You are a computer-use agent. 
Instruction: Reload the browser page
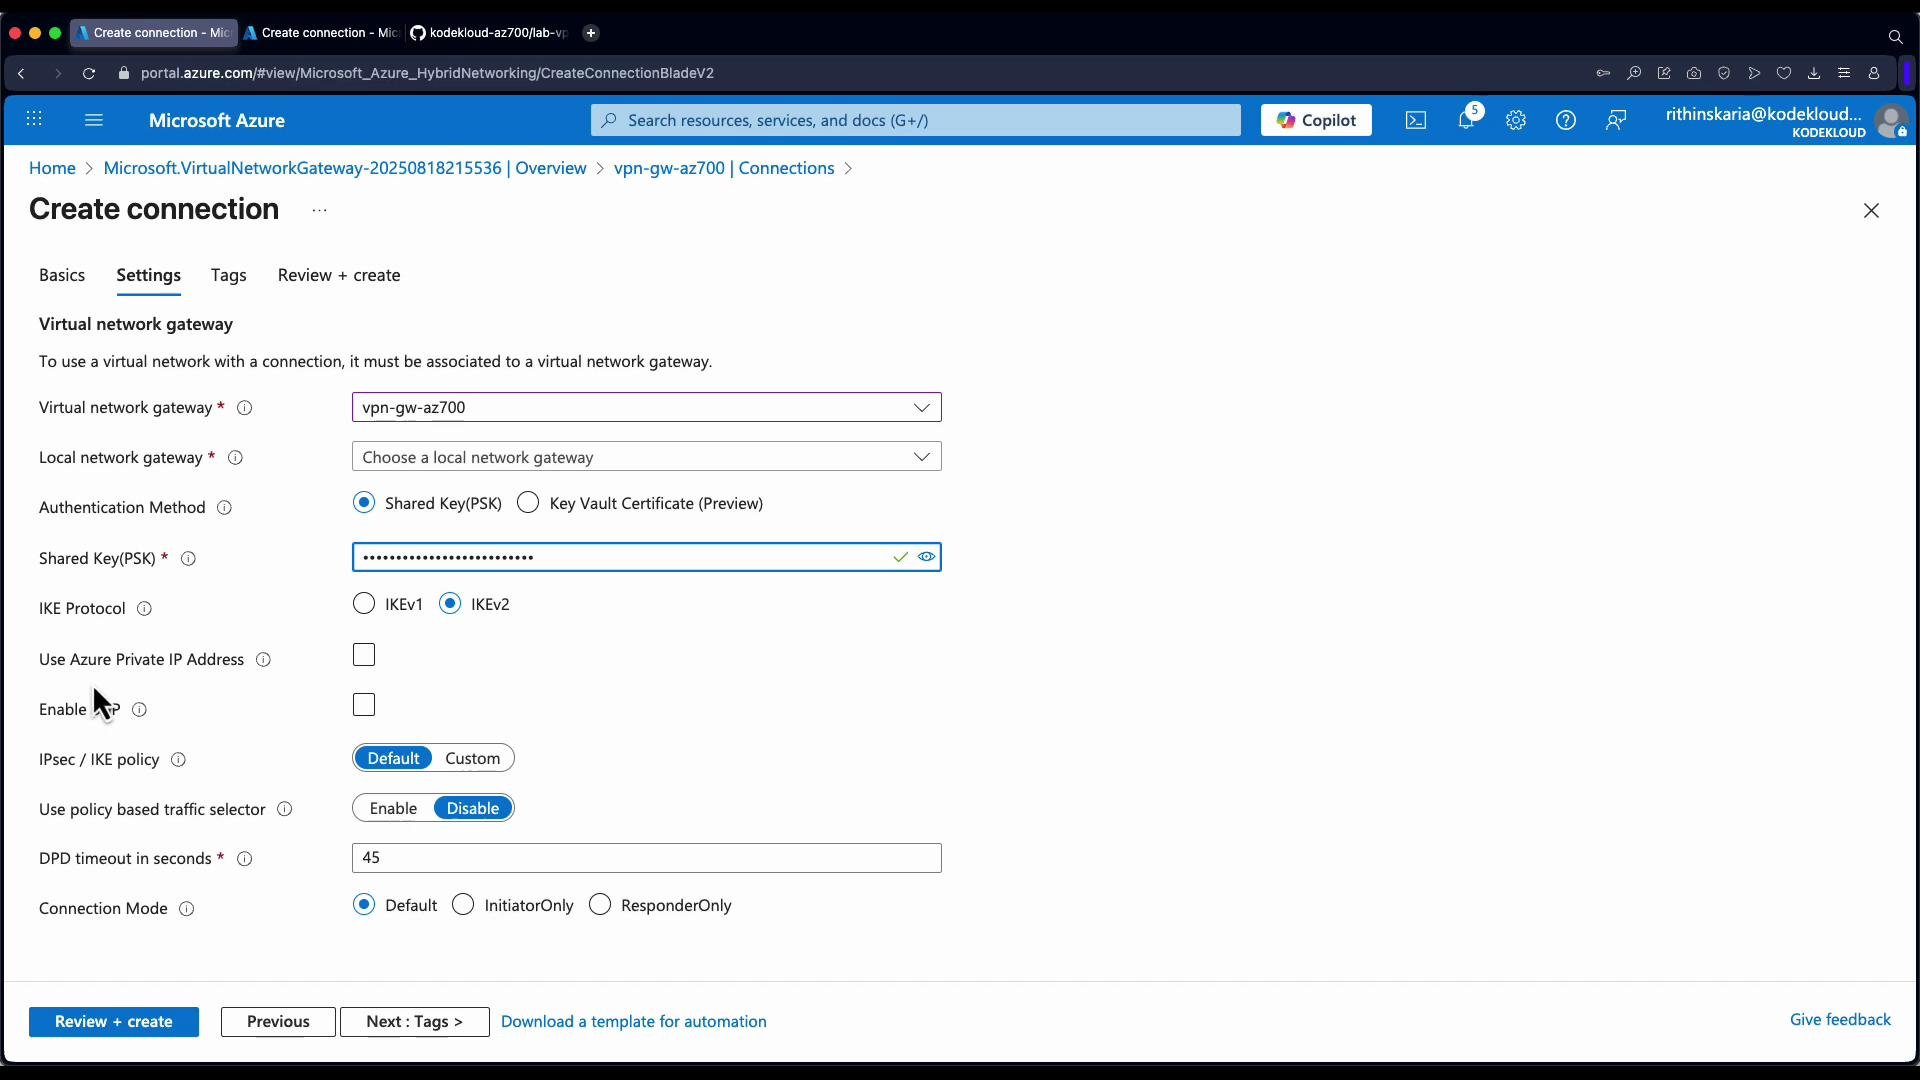89,73
